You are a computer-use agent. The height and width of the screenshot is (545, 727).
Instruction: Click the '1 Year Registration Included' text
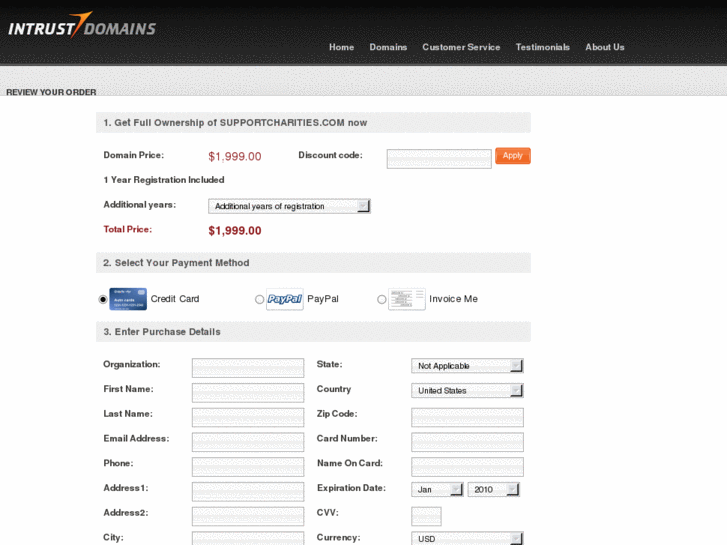click(164, 180)
